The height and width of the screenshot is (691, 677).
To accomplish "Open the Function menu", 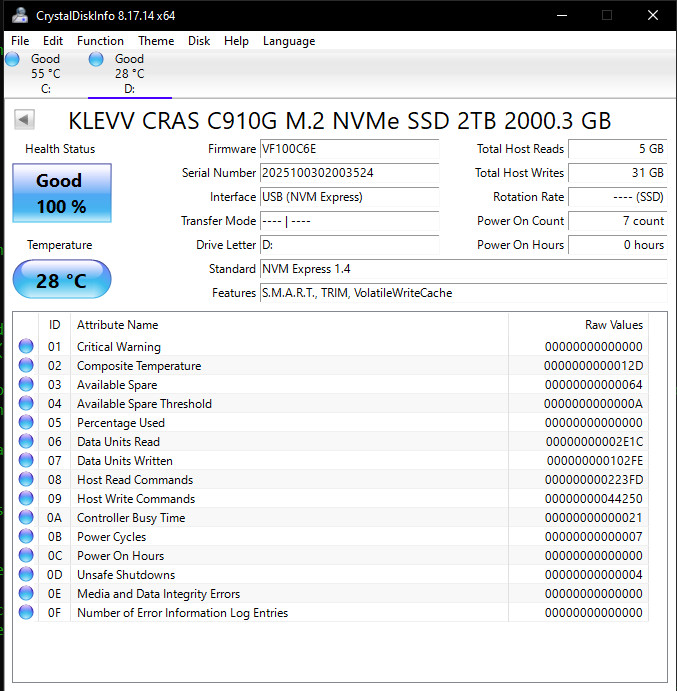I will [100, 41].
